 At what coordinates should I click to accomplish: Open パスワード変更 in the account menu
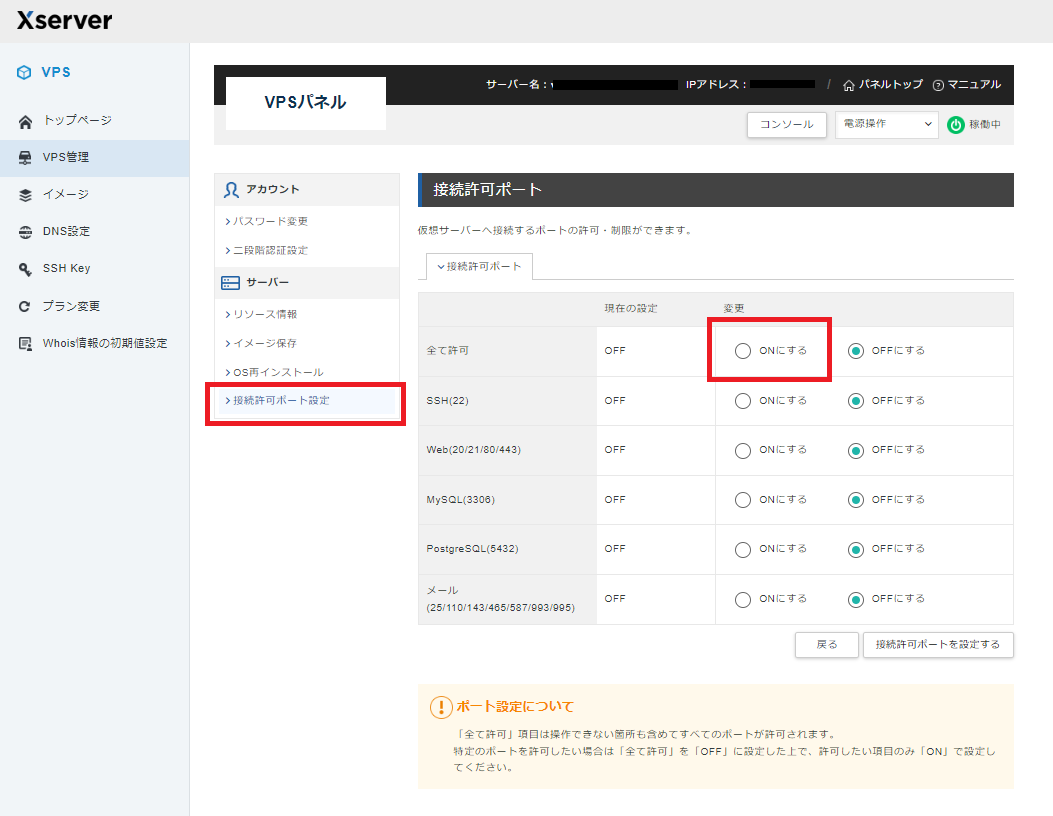(x=270, y=221)
